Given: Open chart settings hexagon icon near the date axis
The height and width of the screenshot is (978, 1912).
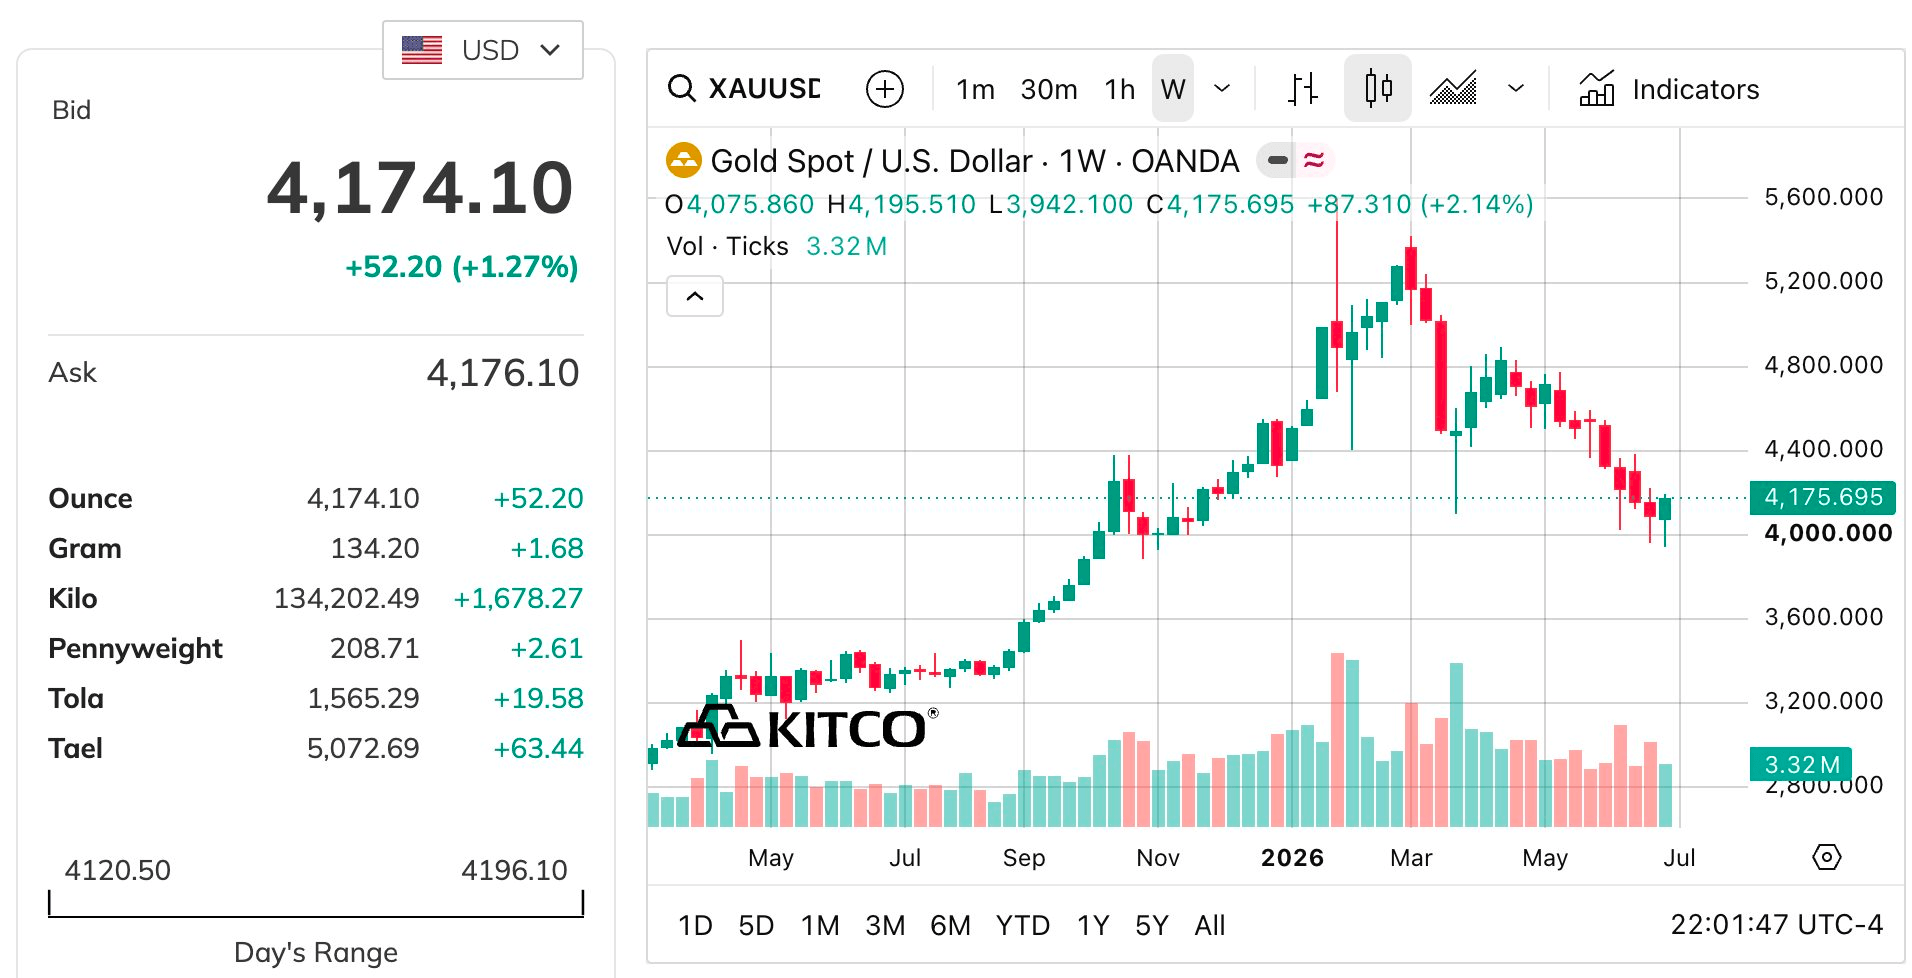Looking at the screenshot, I should pos(1826,857).
